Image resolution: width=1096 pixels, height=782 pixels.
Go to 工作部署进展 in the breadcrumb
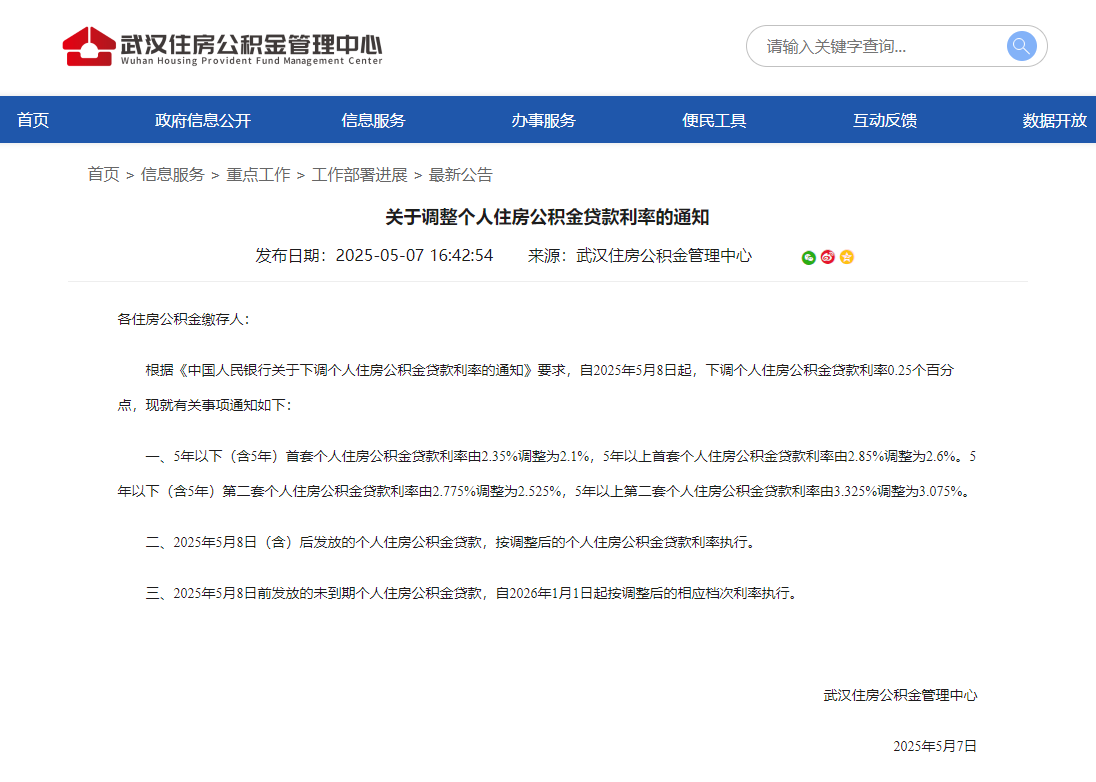tap(359, 175)
